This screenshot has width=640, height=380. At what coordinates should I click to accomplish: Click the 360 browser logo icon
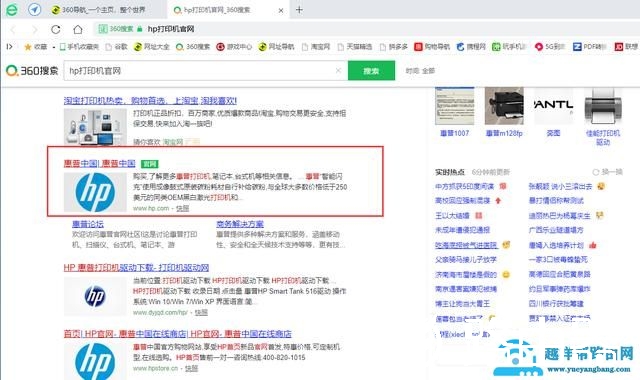click(12, 9)
